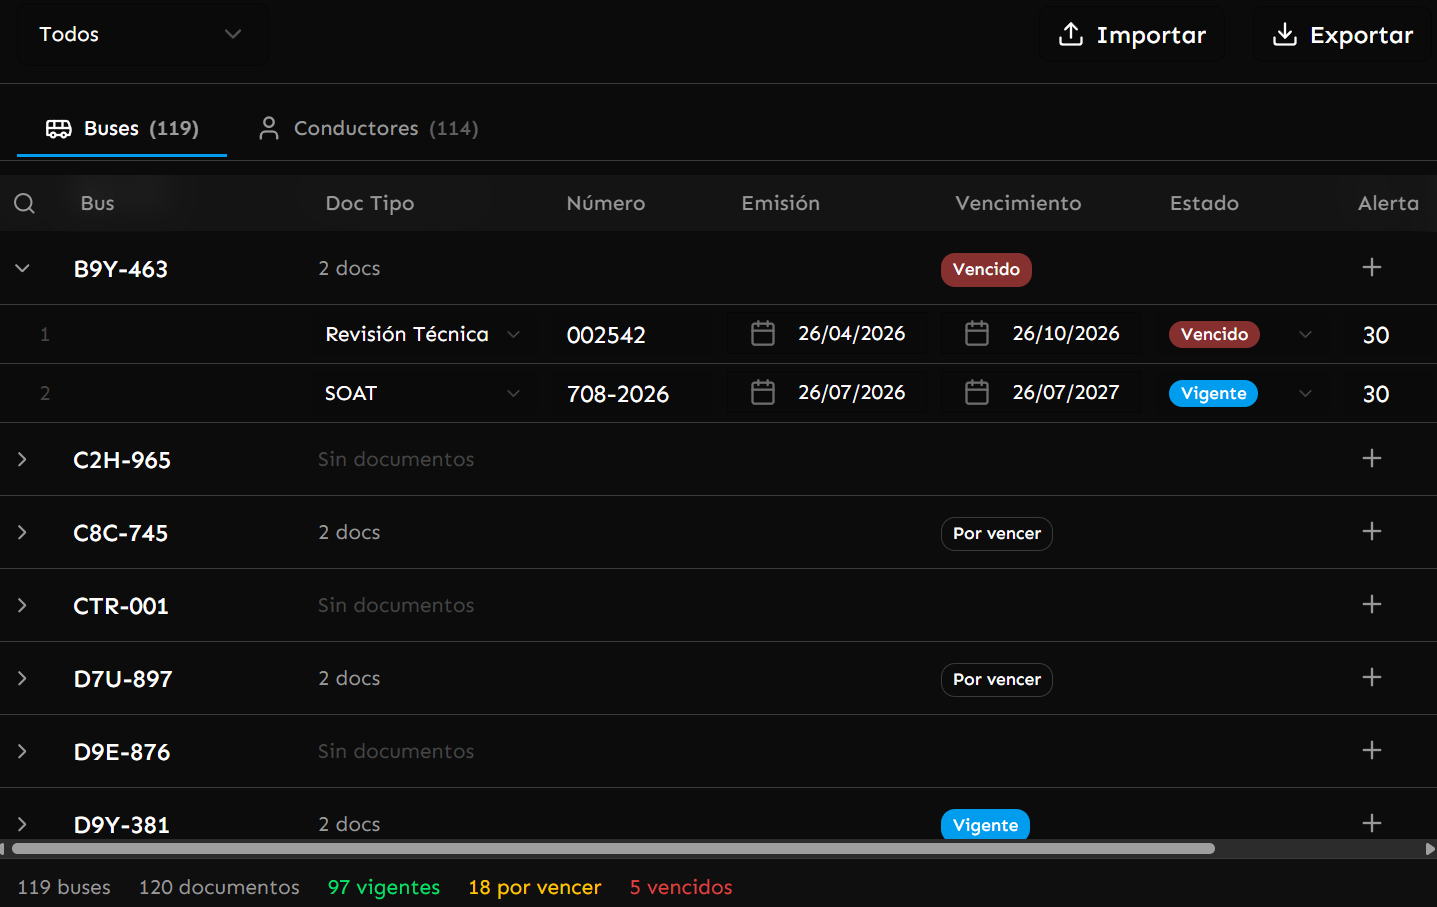Select bus plate CTR-001
Viewport: 1437px width, 907px height.
click(121, 606)
